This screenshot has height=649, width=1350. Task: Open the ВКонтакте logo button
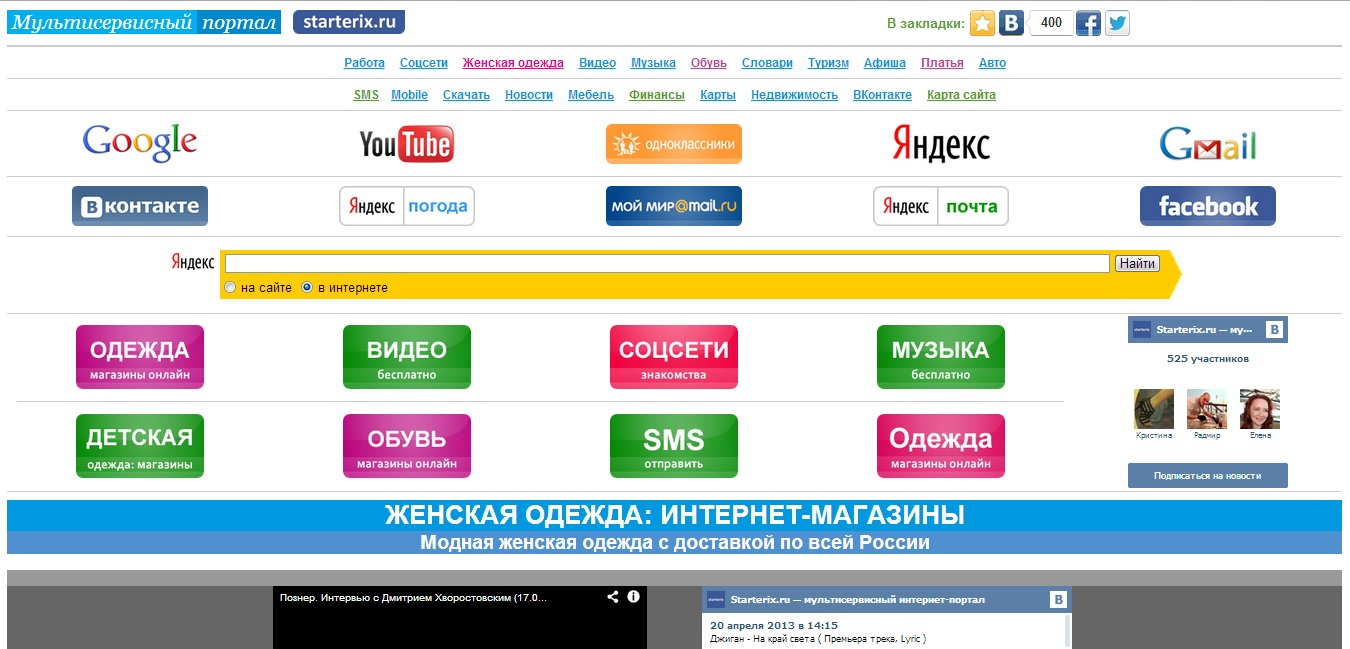pos(140,206)
